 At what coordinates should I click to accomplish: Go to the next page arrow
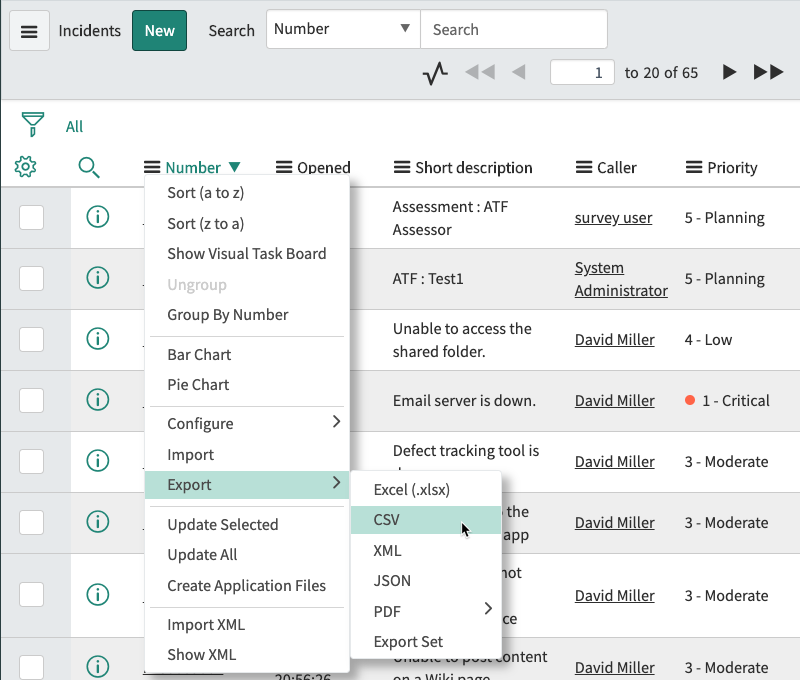coord(730,72)
